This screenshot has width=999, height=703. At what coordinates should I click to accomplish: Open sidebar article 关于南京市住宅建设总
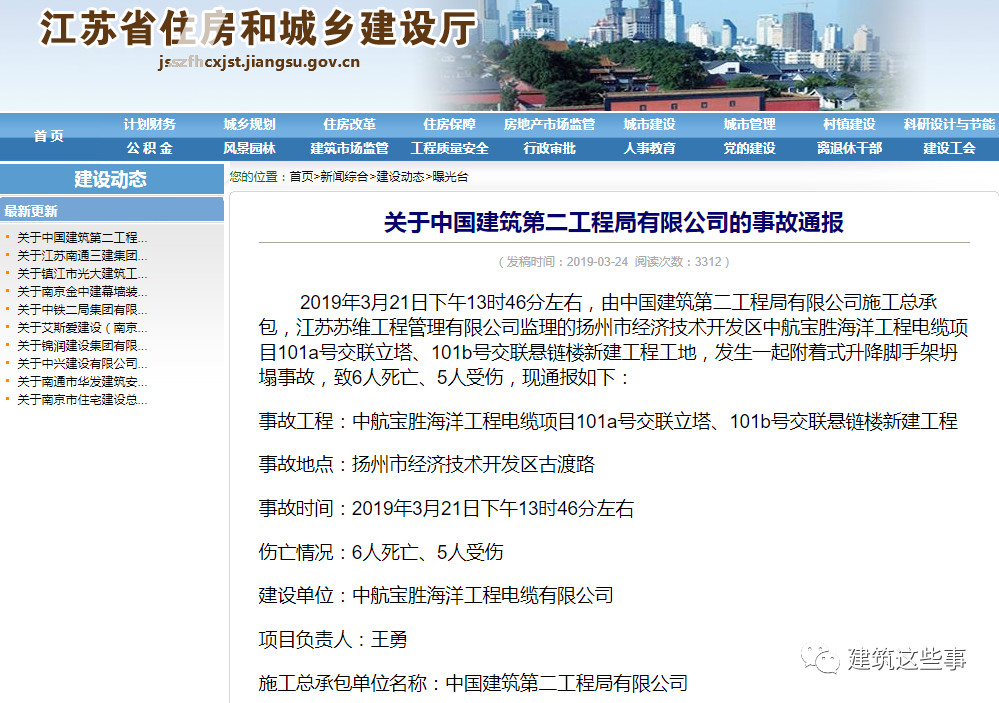(x=82, y=399)
